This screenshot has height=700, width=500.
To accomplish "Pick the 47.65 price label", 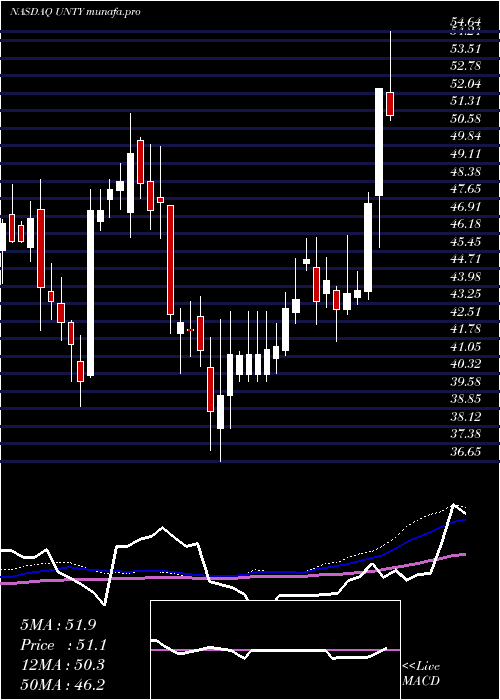I will click(466, 189).
